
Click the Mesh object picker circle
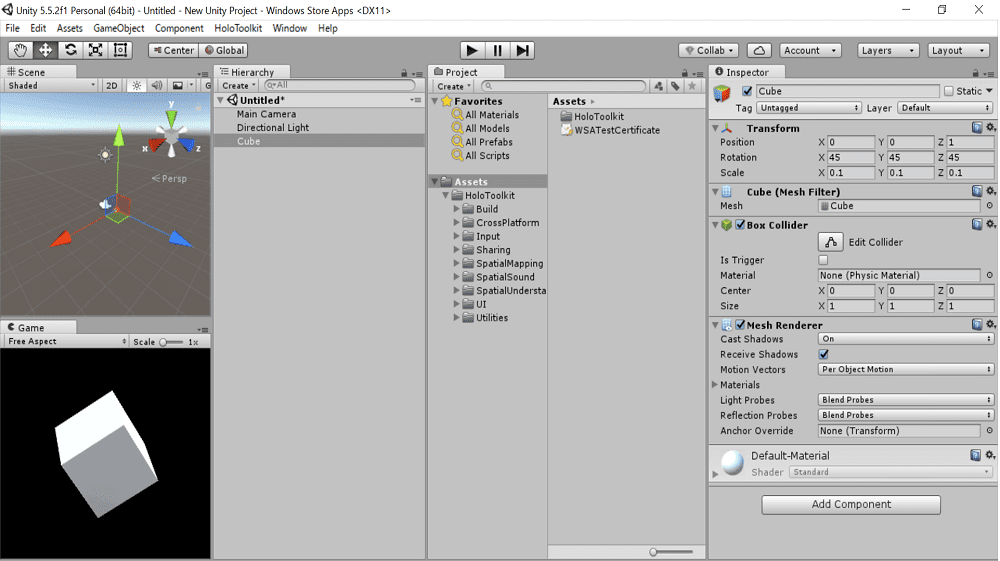990,206
